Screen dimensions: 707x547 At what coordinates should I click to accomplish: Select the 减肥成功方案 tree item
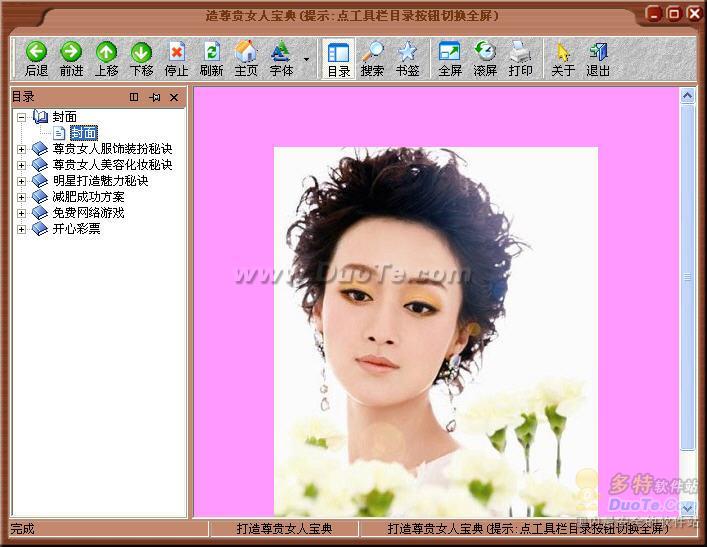point(89,197)
